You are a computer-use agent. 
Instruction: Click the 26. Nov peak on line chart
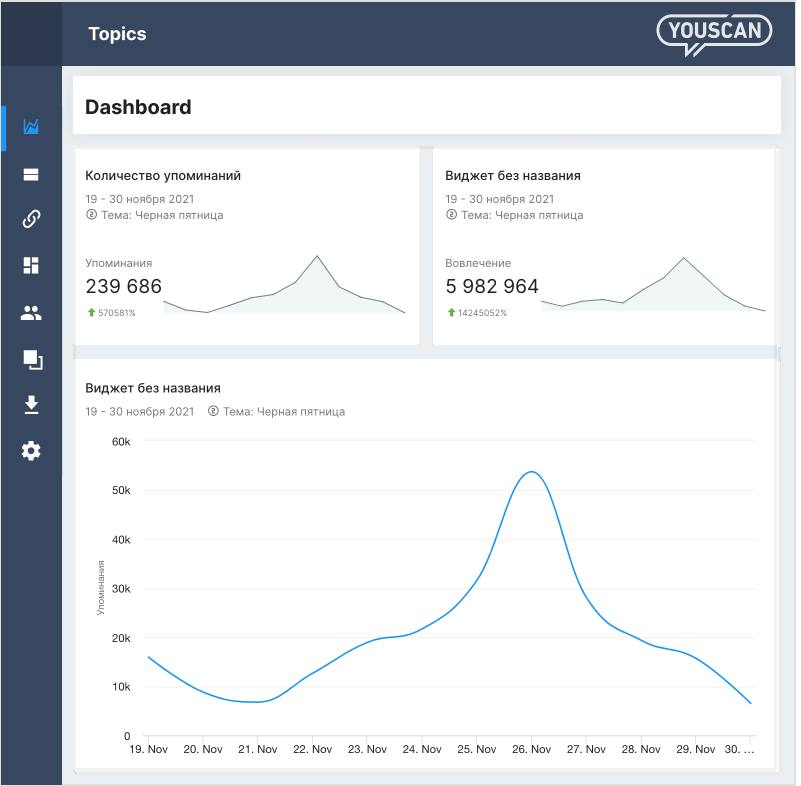[532, 472]
